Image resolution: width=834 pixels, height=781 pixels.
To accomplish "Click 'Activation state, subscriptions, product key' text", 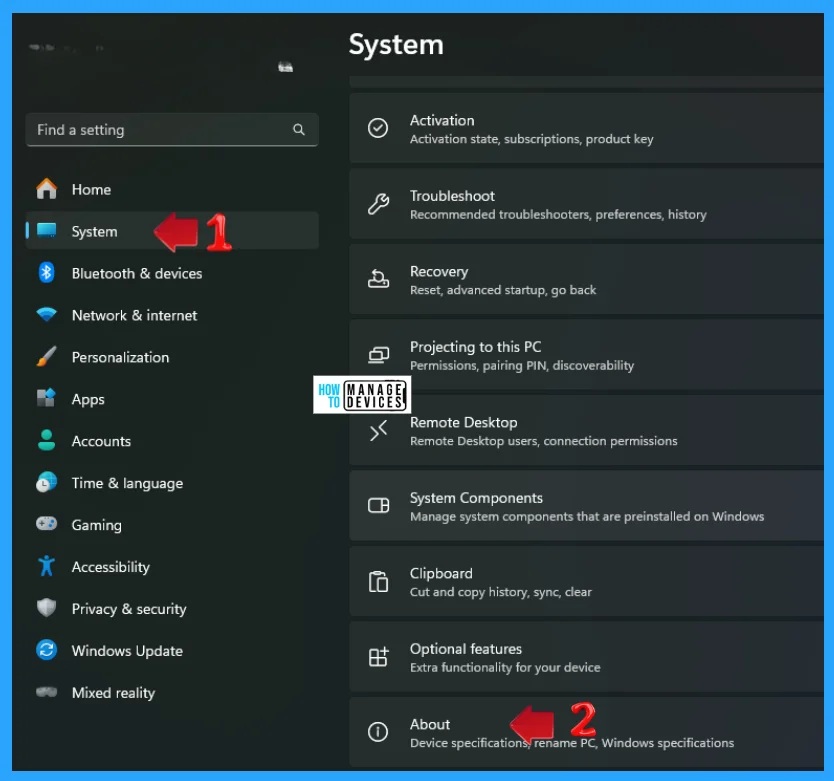I will point(531,139).
